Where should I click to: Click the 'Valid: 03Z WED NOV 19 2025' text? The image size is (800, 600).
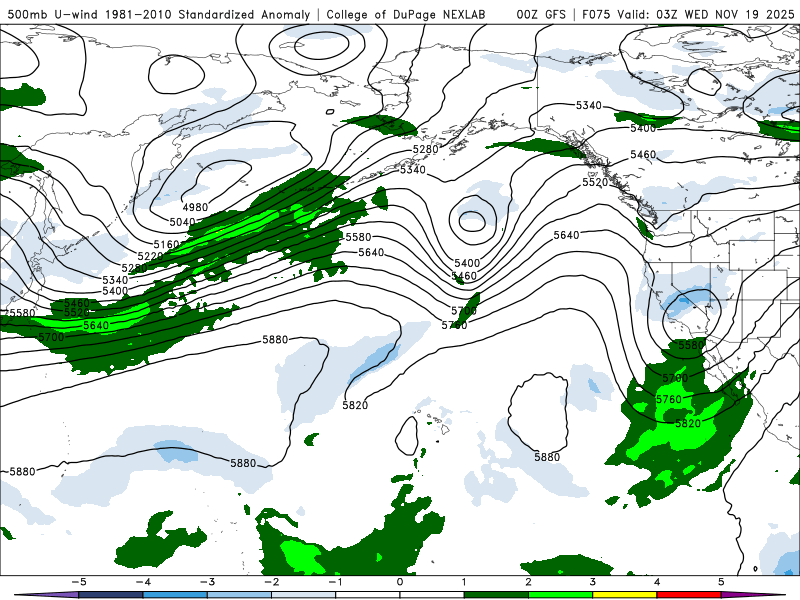pyautogui.click(x=706, y=15)
